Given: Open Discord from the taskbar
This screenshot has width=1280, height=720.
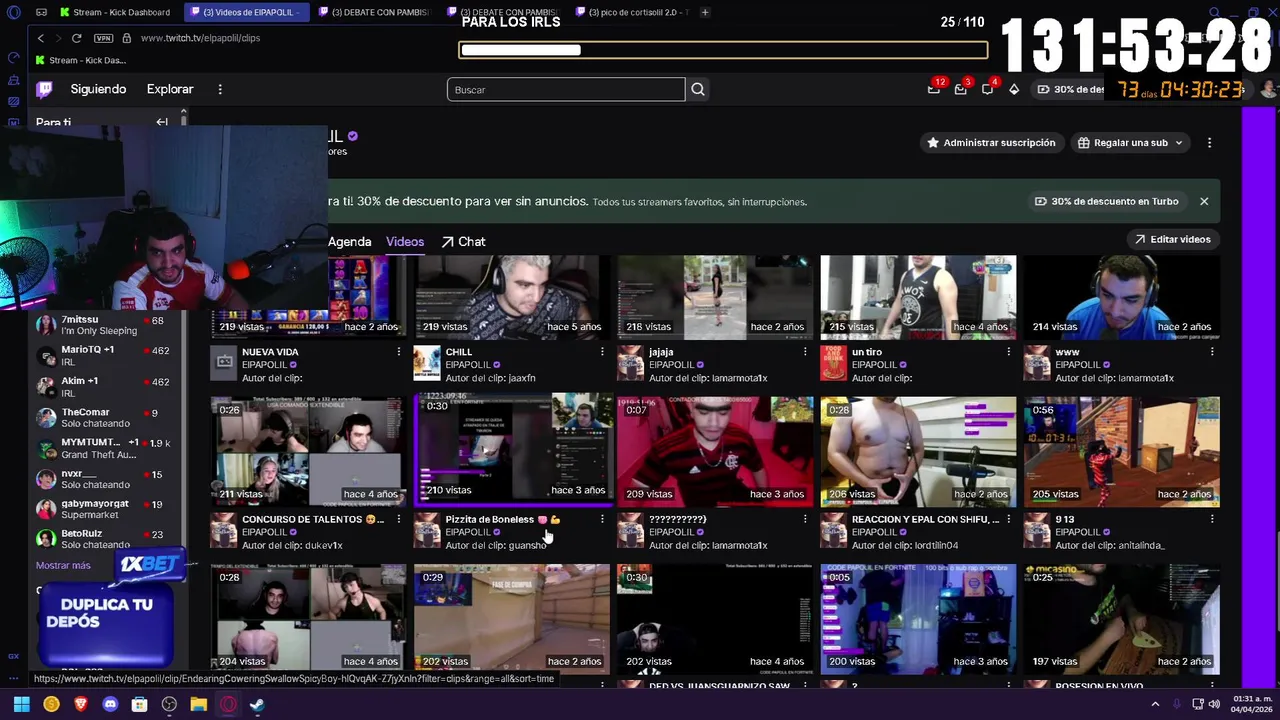Looking at the screenshot, I should (x=110, y=704).
